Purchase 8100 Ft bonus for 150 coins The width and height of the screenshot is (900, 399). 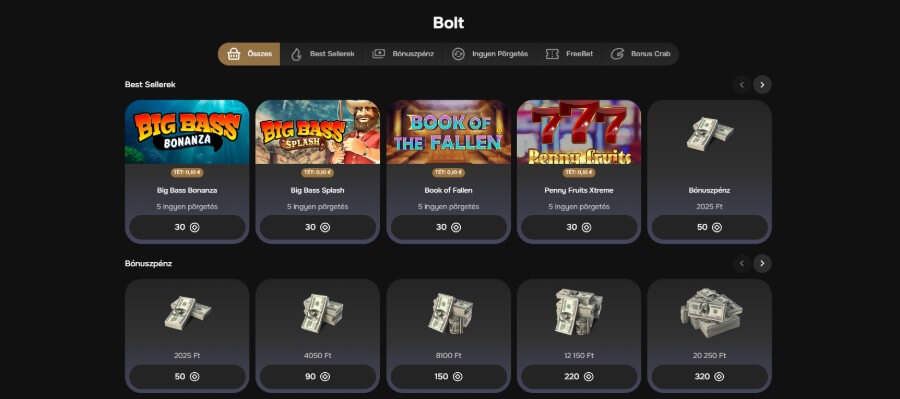coord(448,377)
